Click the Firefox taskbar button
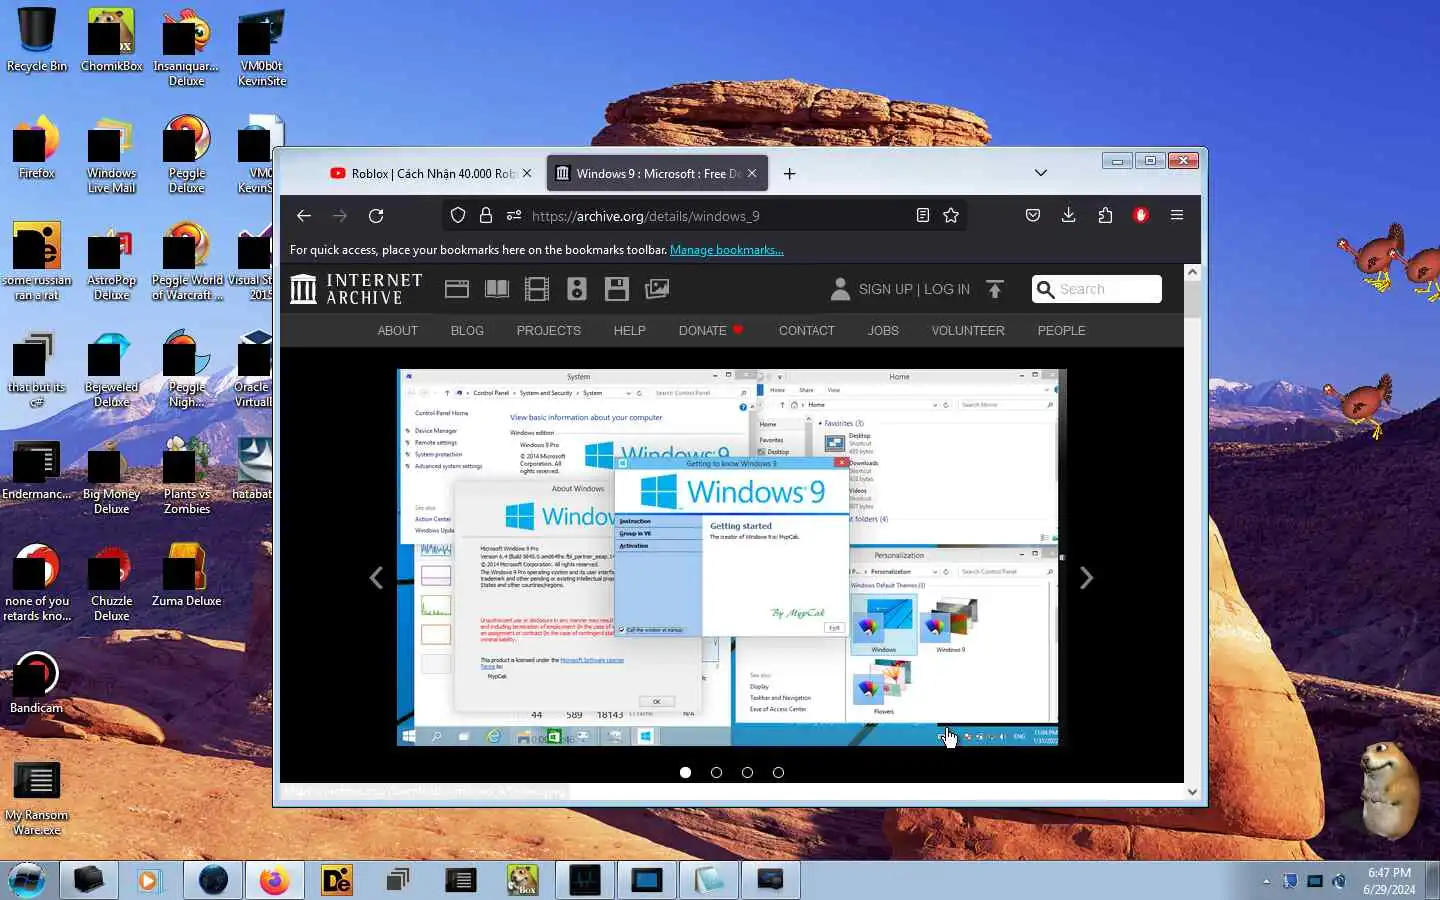The width and height of the screenshot is (1440, 900). click(x=274, y=880)
